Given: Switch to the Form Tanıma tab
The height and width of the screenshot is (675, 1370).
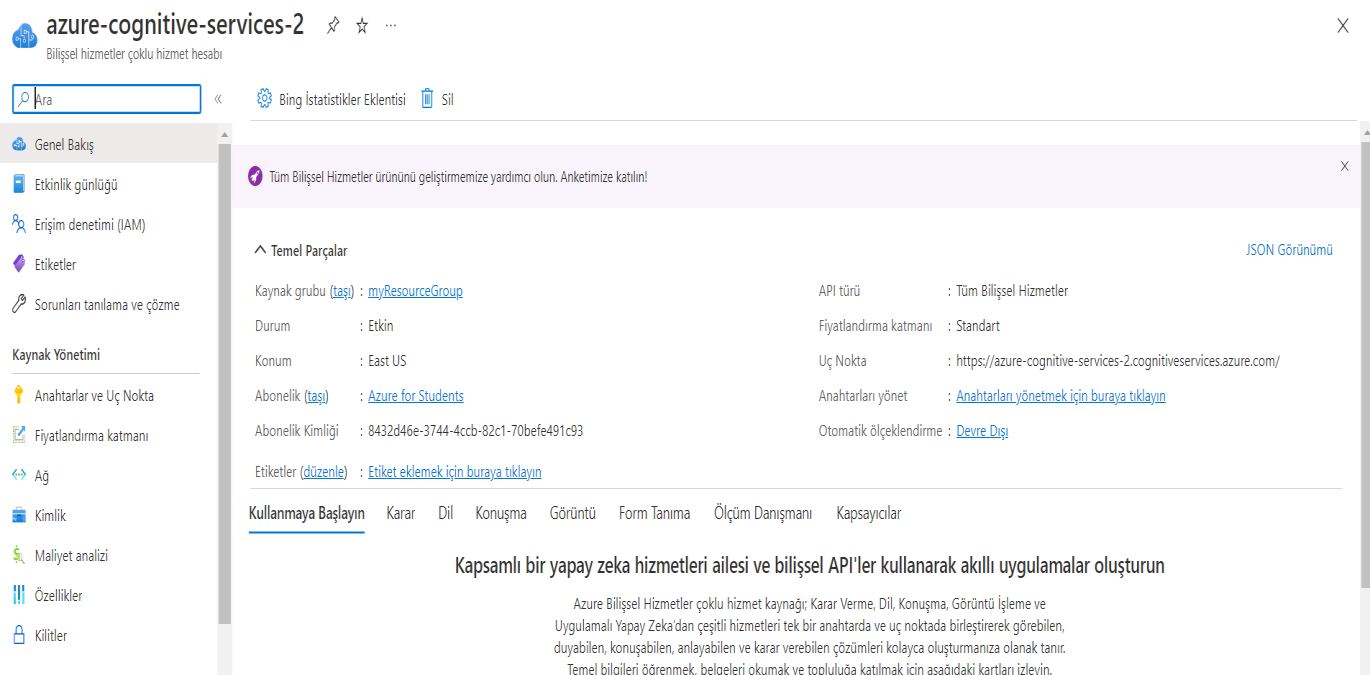Looking at the screenshot, I should [x=655, y=513].
